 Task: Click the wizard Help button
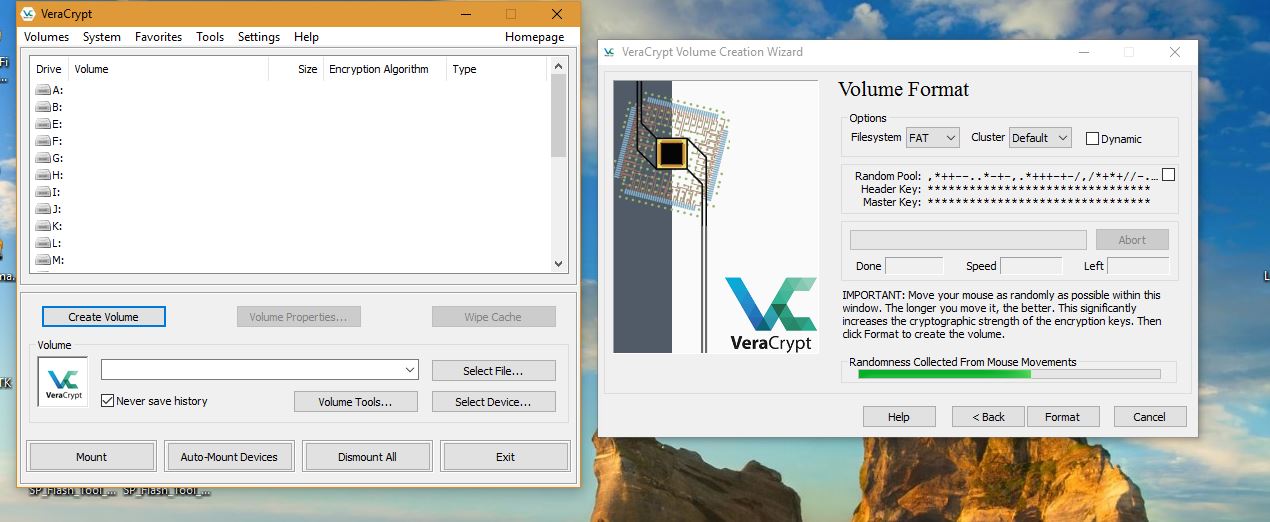(899, 417)
